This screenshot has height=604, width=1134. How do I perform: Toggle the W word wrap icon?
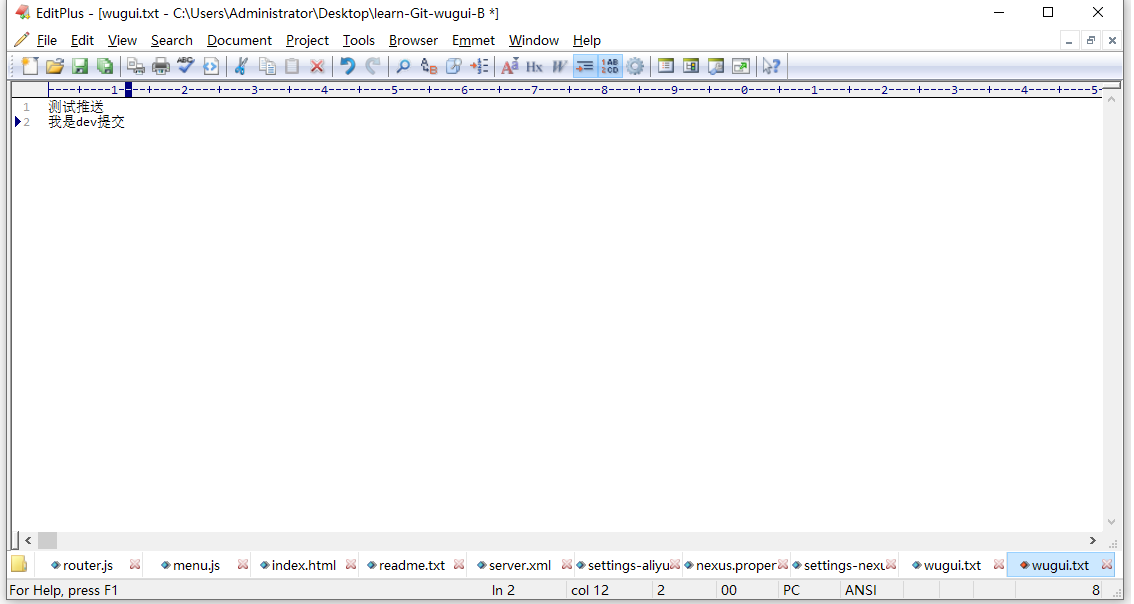coord(560,67)
